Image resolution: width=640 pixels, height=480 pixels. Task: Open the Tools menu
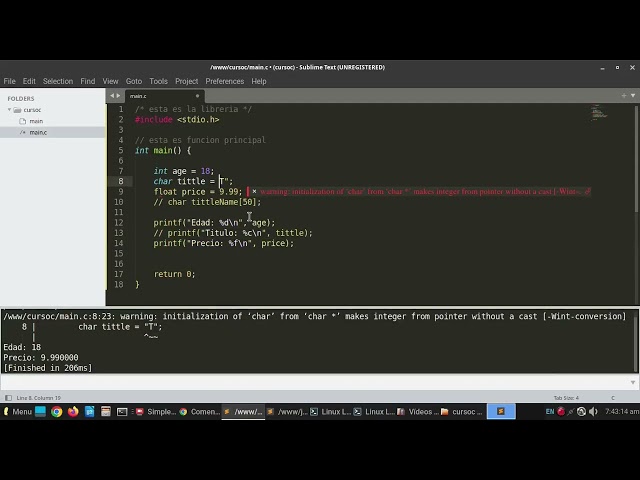(x=158, y=81)
